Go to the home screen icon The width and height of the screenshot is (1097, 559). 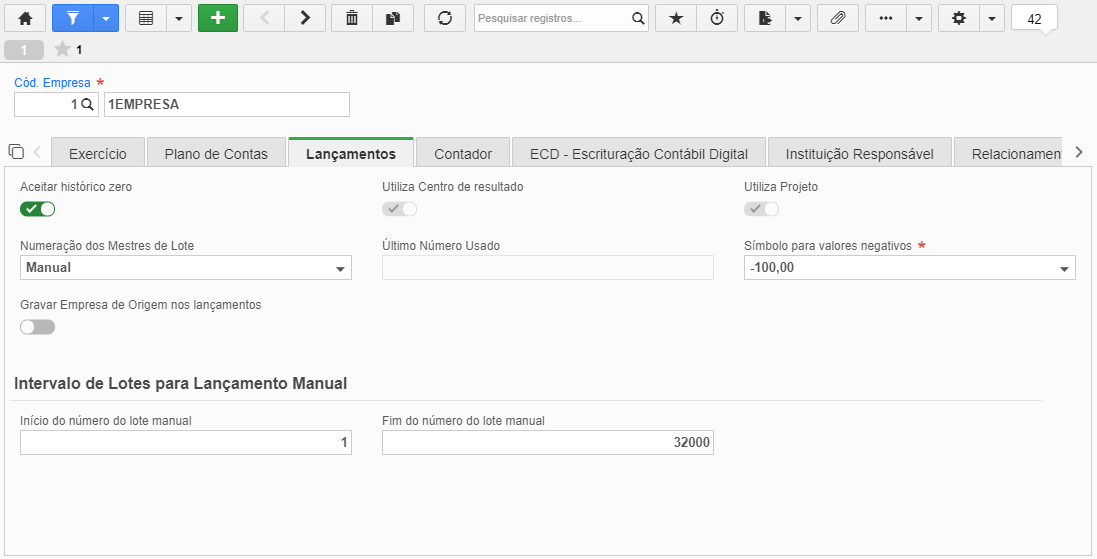(x=25, y=18)
